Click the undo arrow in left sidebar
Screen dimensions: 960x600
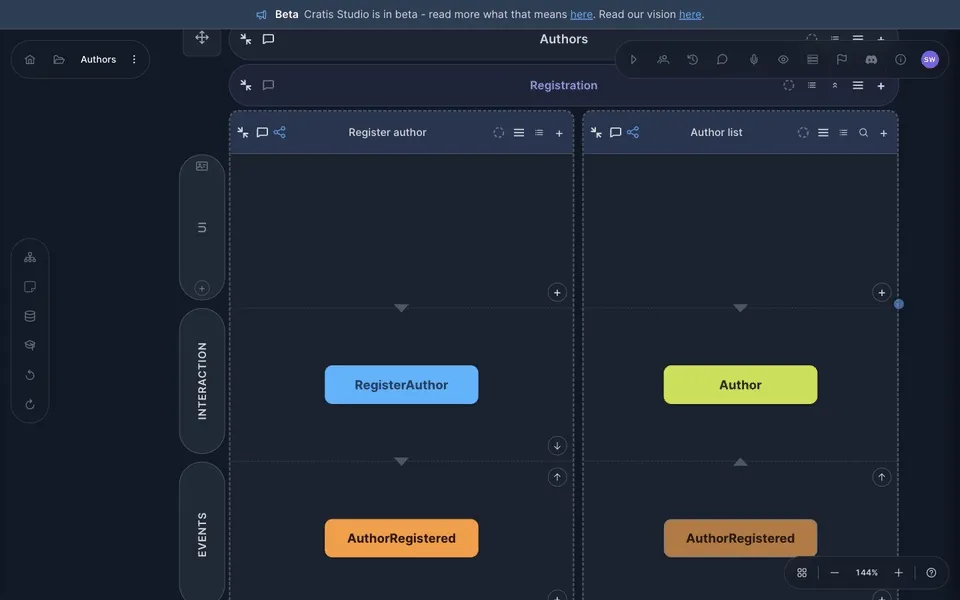click(30, 375)
